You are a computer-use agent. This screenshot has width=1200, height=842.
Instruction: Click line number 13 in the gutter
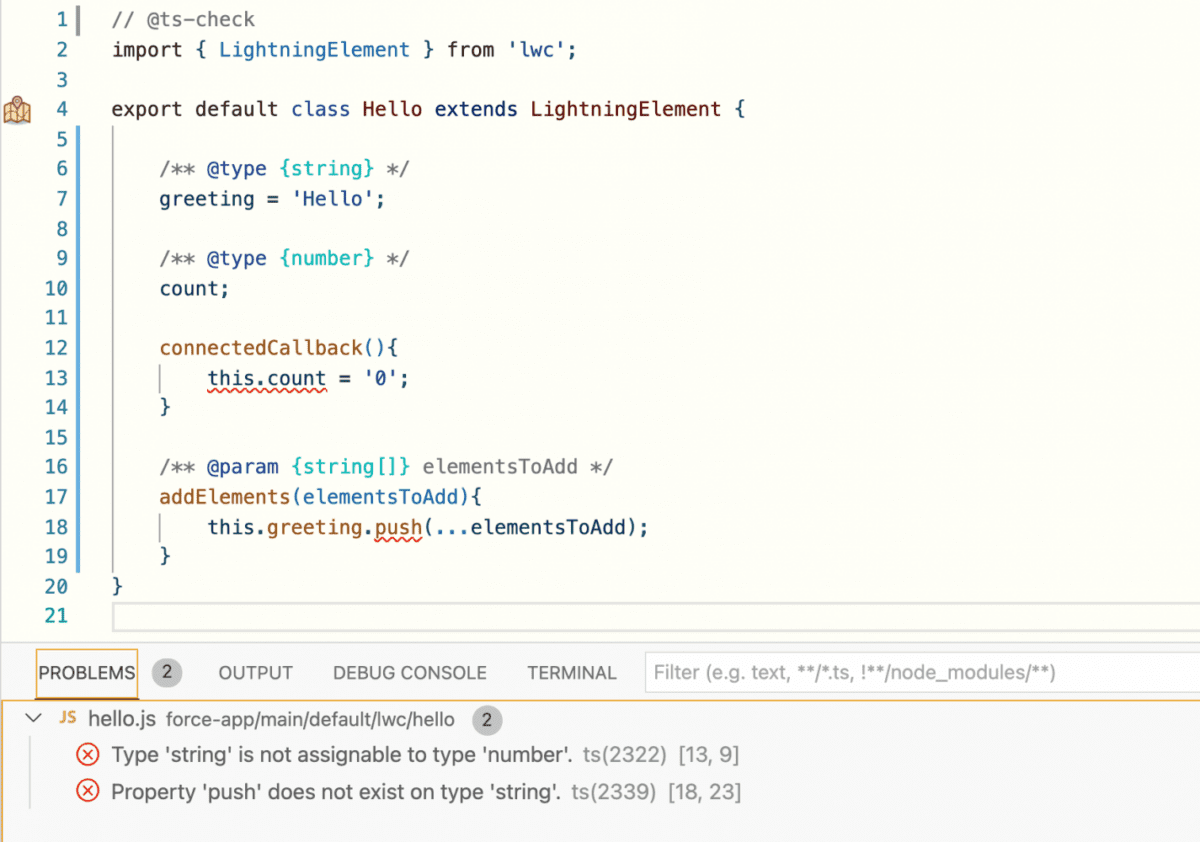pos(56,378)
